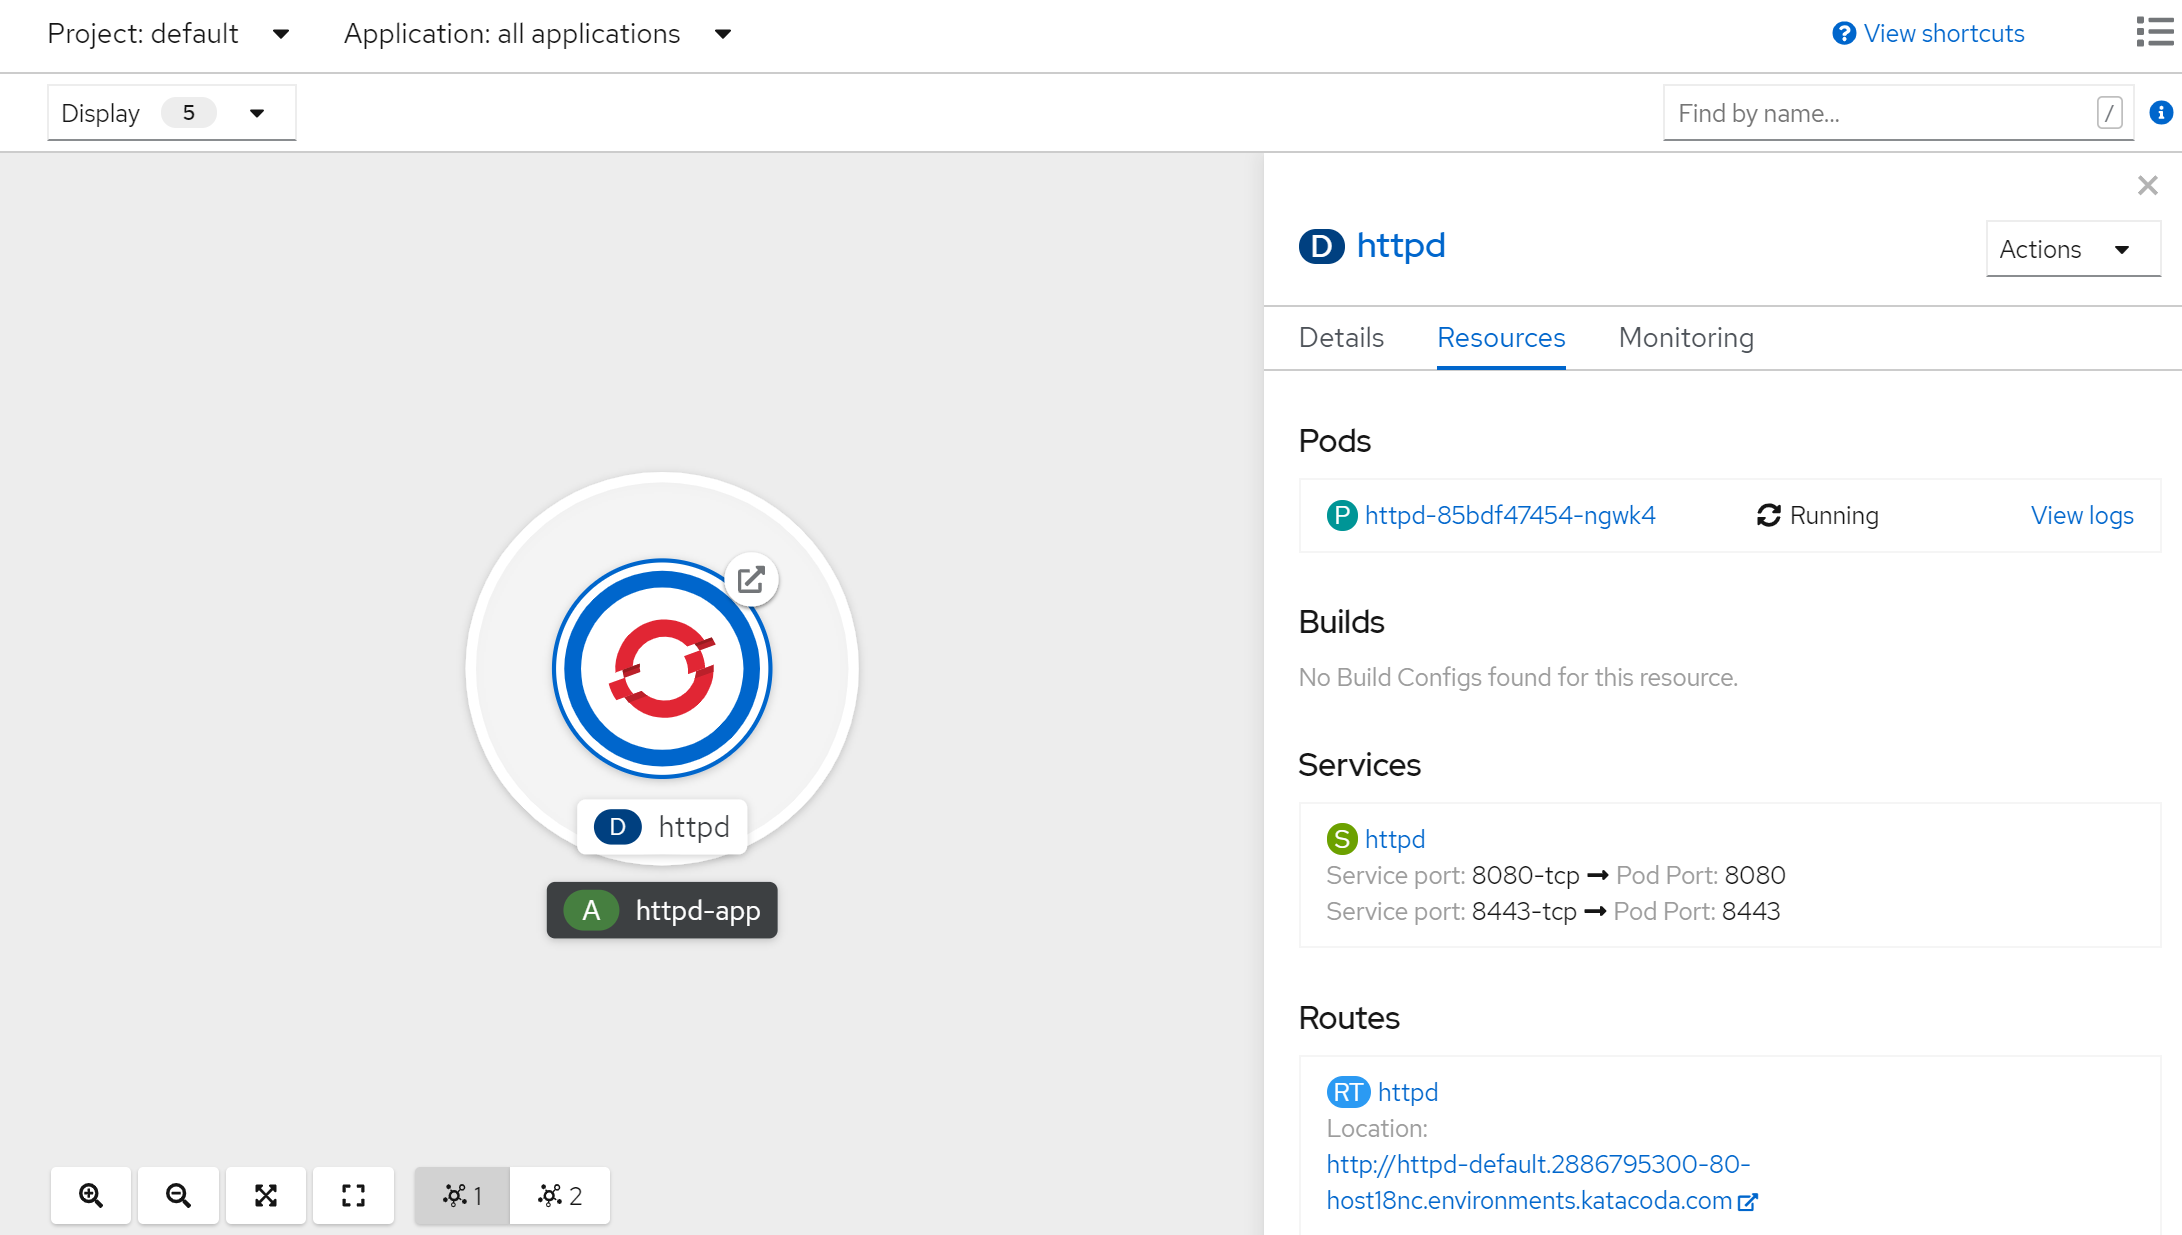The height and width of the screenshot is (1235, 2182).
Task: Open the Monitoring tab
Action: pyautogui.click(x=1685, y=338)
